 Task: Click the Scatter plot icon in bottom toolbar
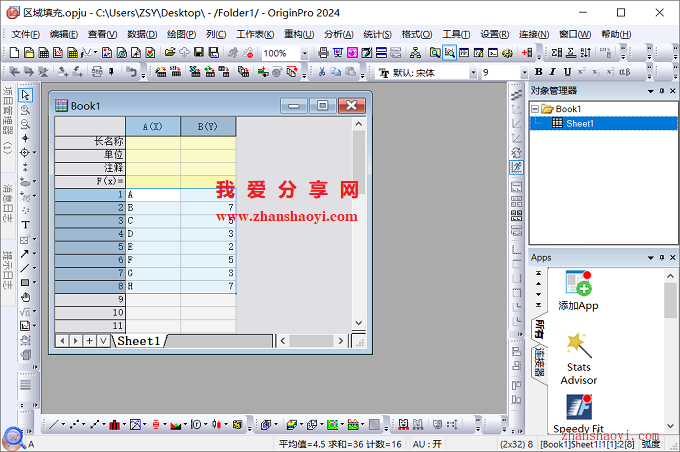(74, 424)
